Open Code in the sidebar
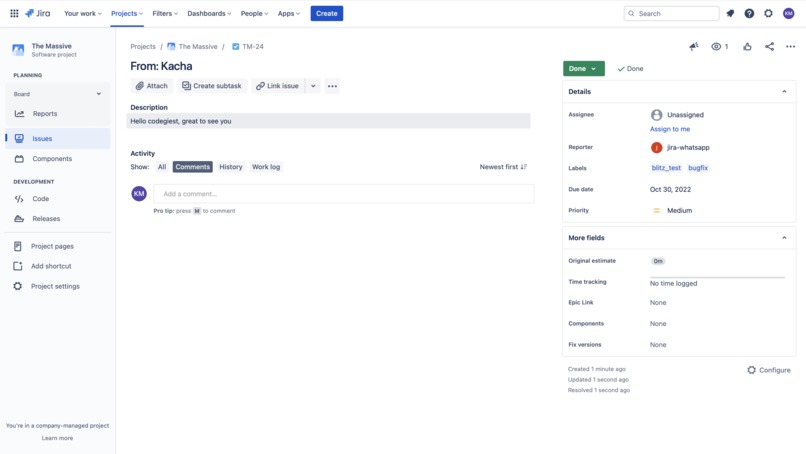The image size is (806, 454). click(58, 199)
